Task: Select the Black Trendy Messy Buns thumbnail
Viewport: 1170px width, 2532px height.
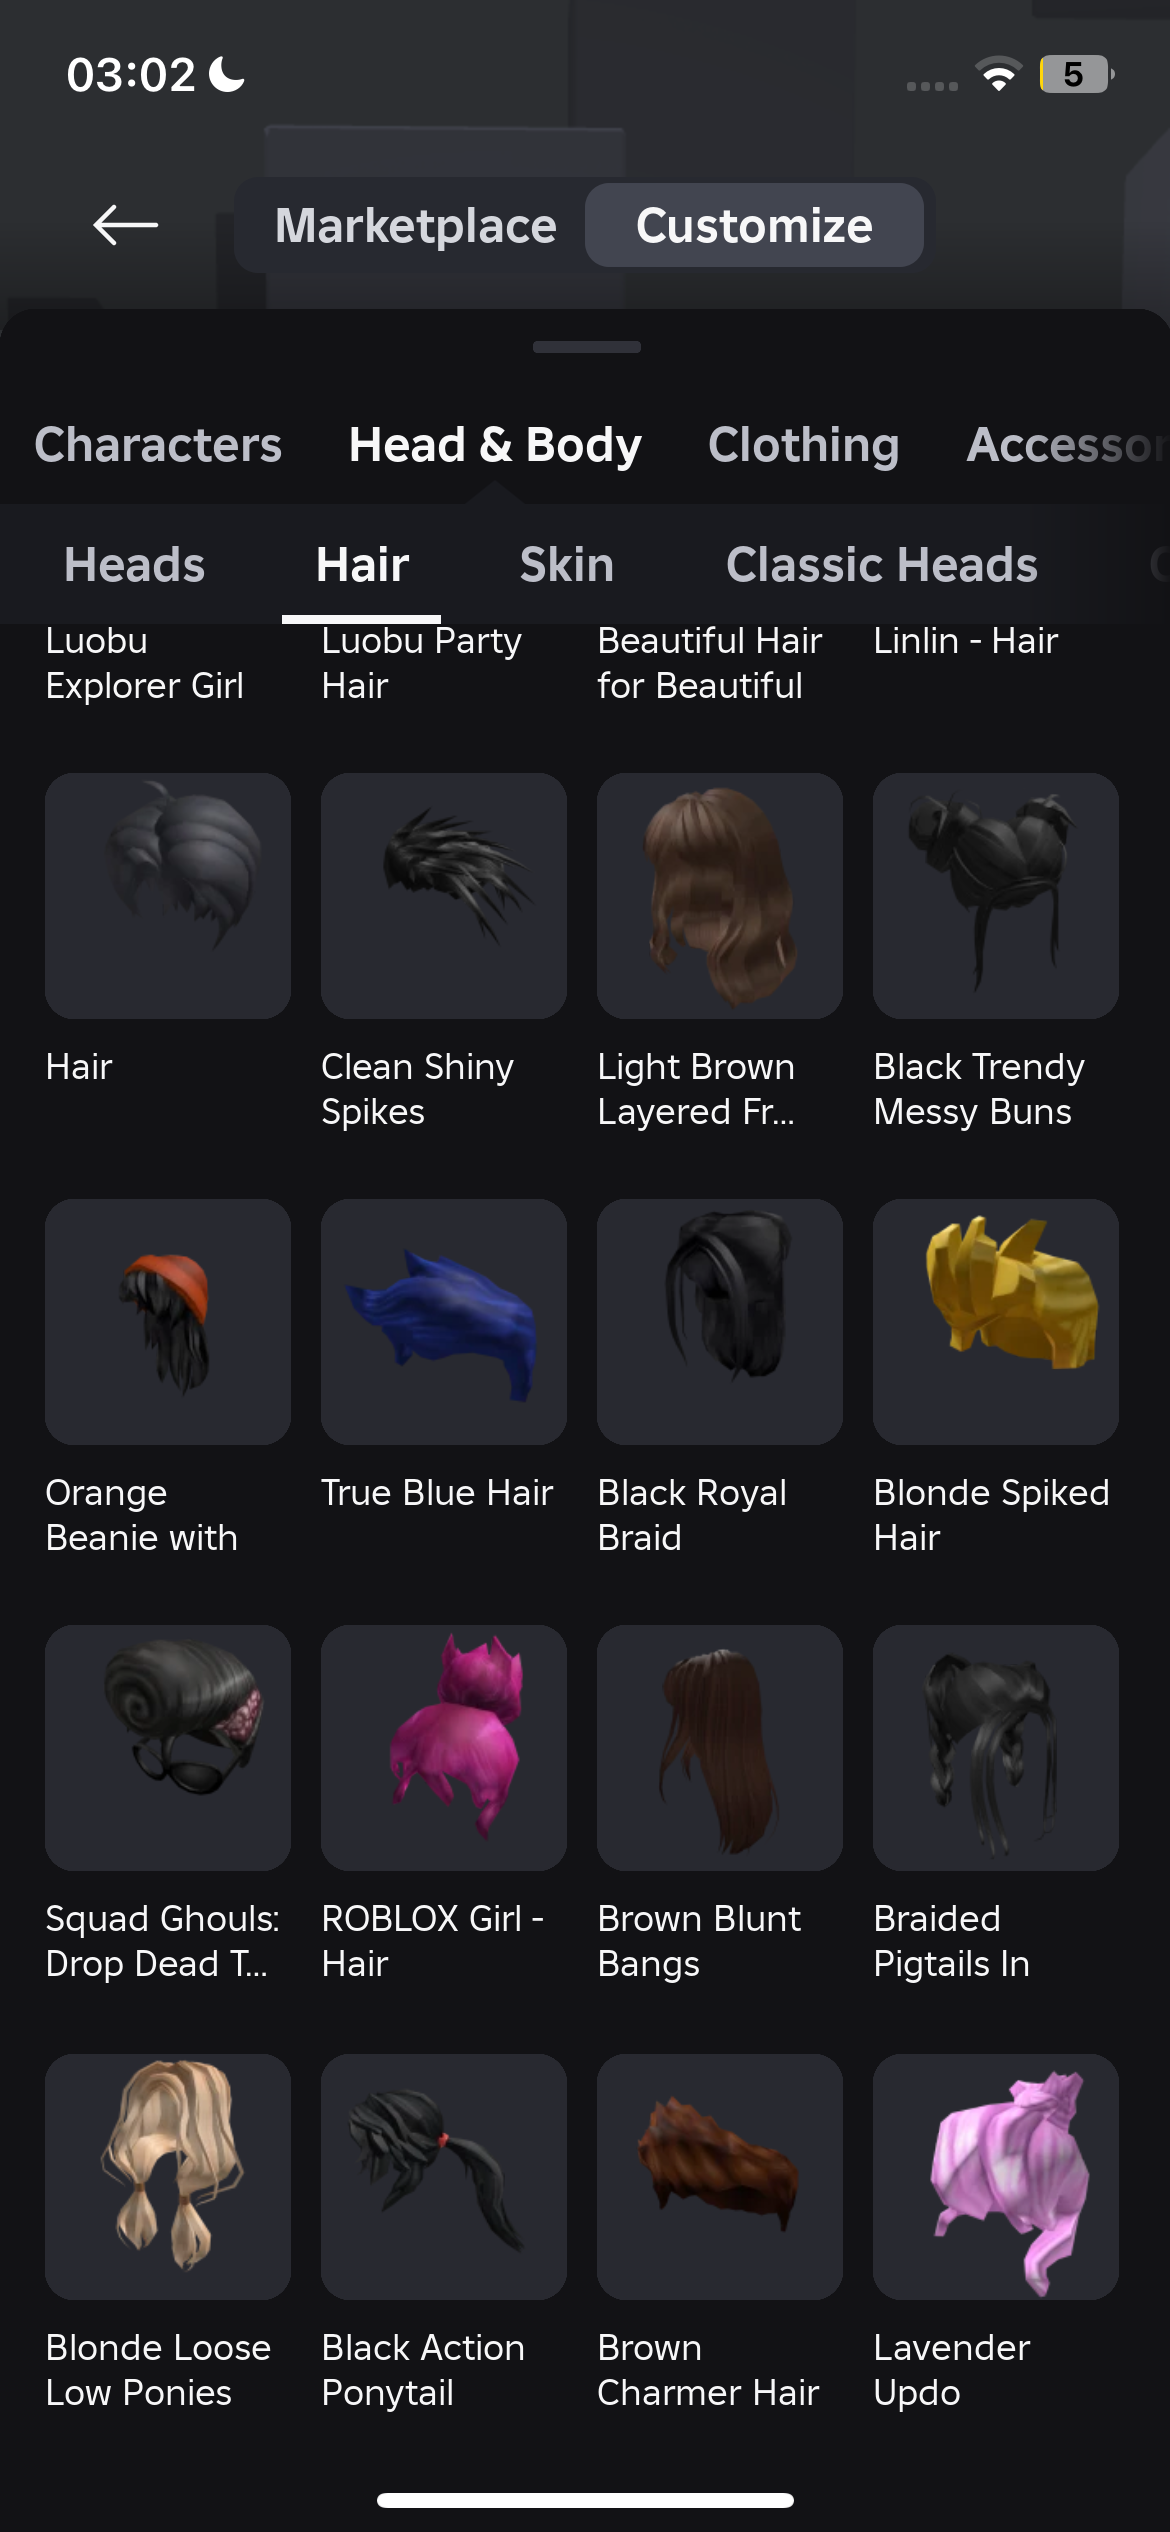Action: 996,896
